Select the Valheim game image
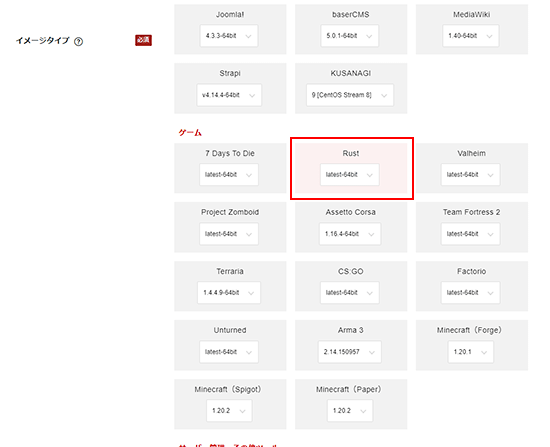Screen dimensions: 550x447 click(x=472, y=168)
